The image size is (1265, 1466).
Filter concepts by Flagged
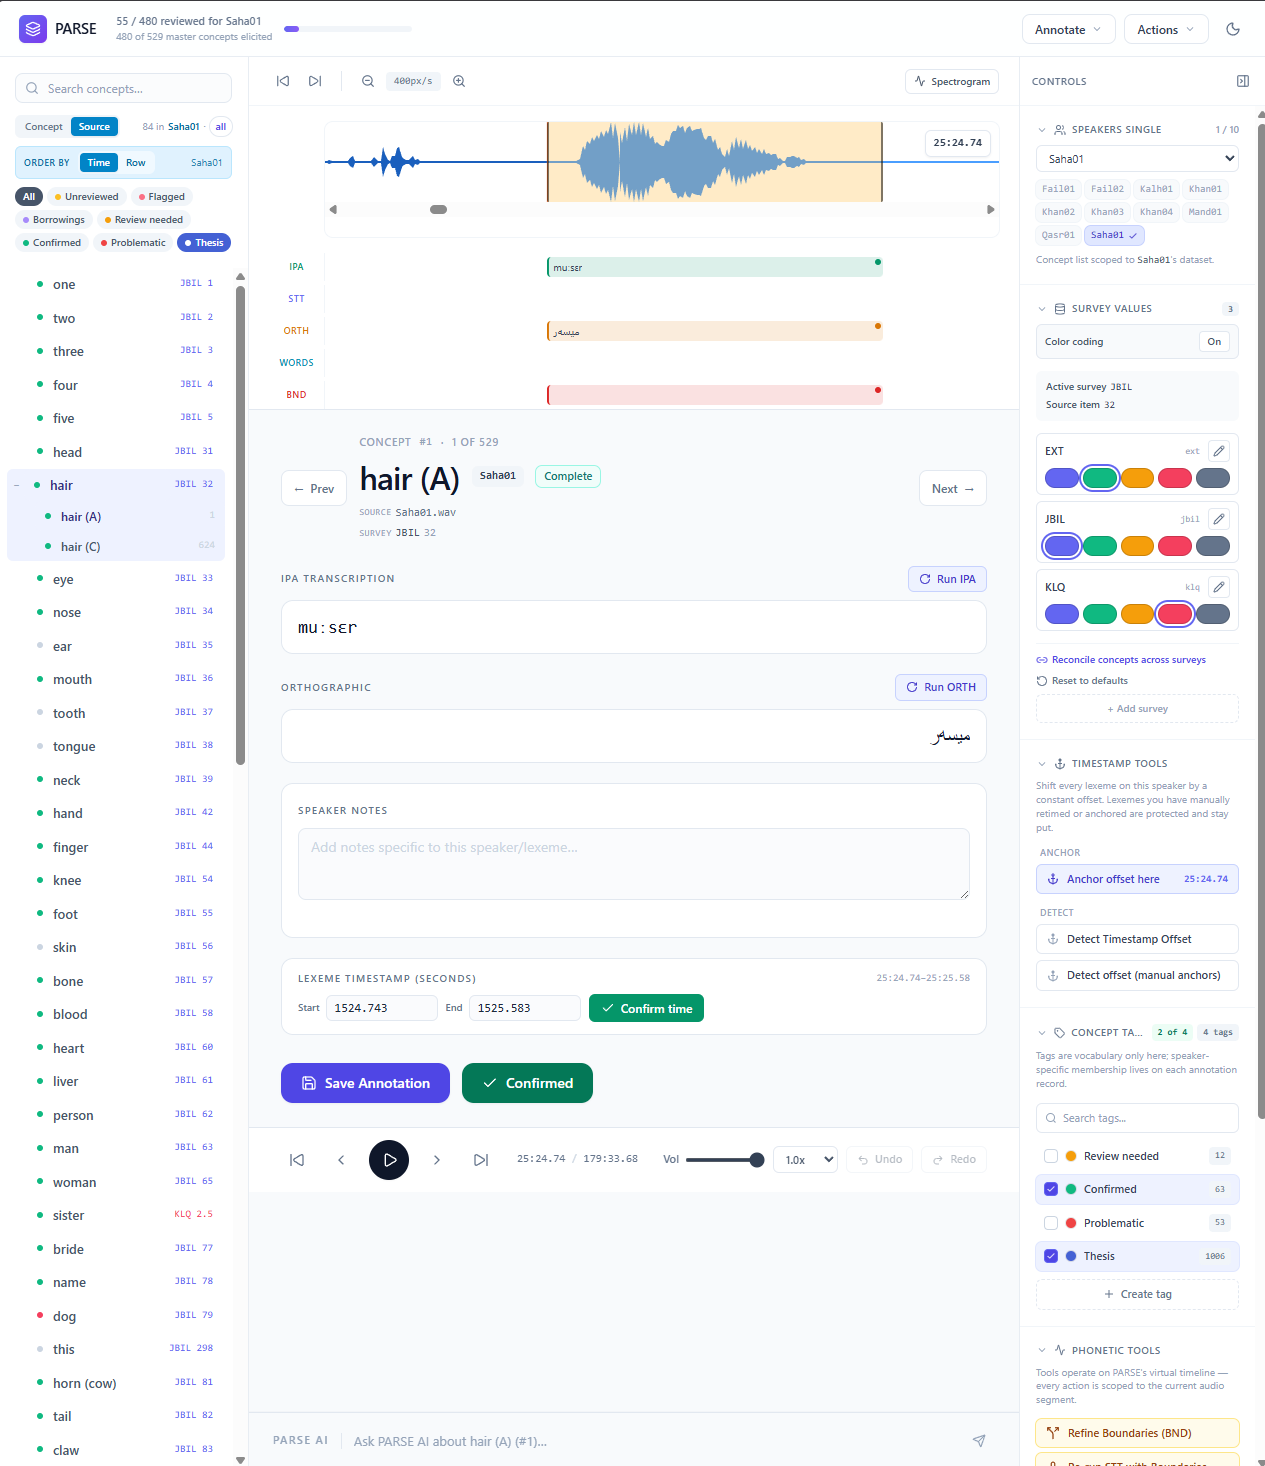coord(162,197)
